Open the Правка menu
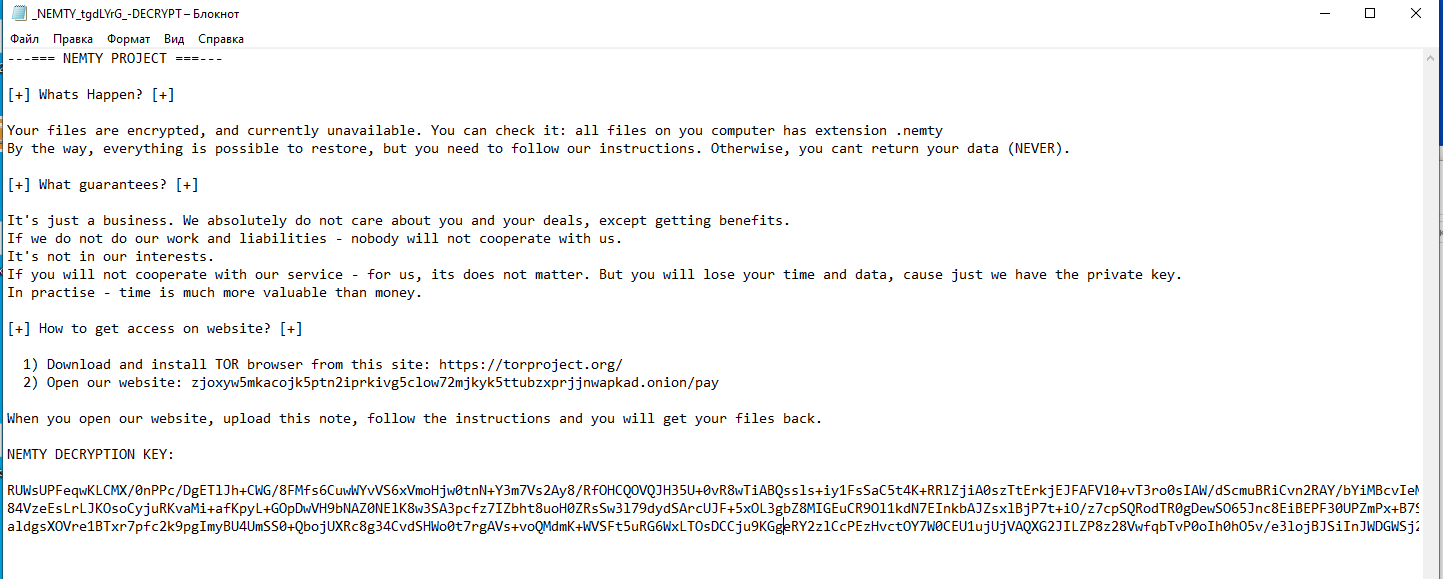Image resolution: width=1443 pixels, height=579 pixels. (73, 39)
